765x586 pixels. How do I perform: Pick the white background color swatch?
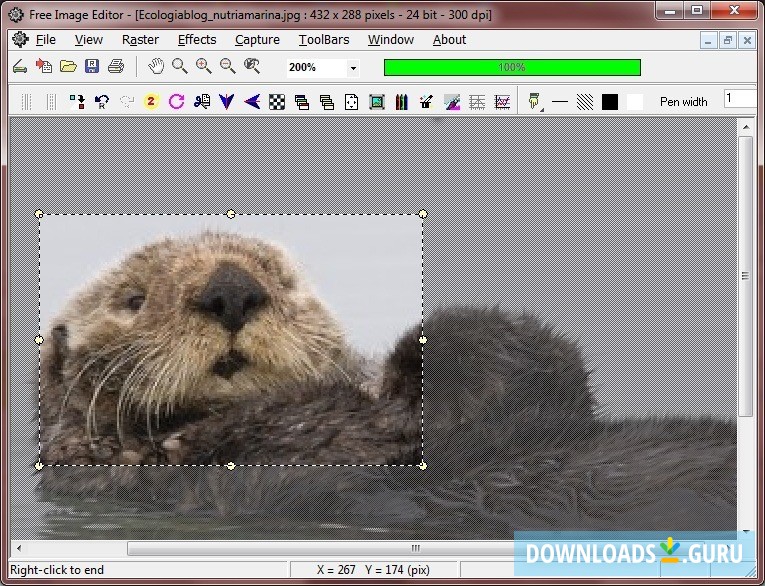[635, 102]
